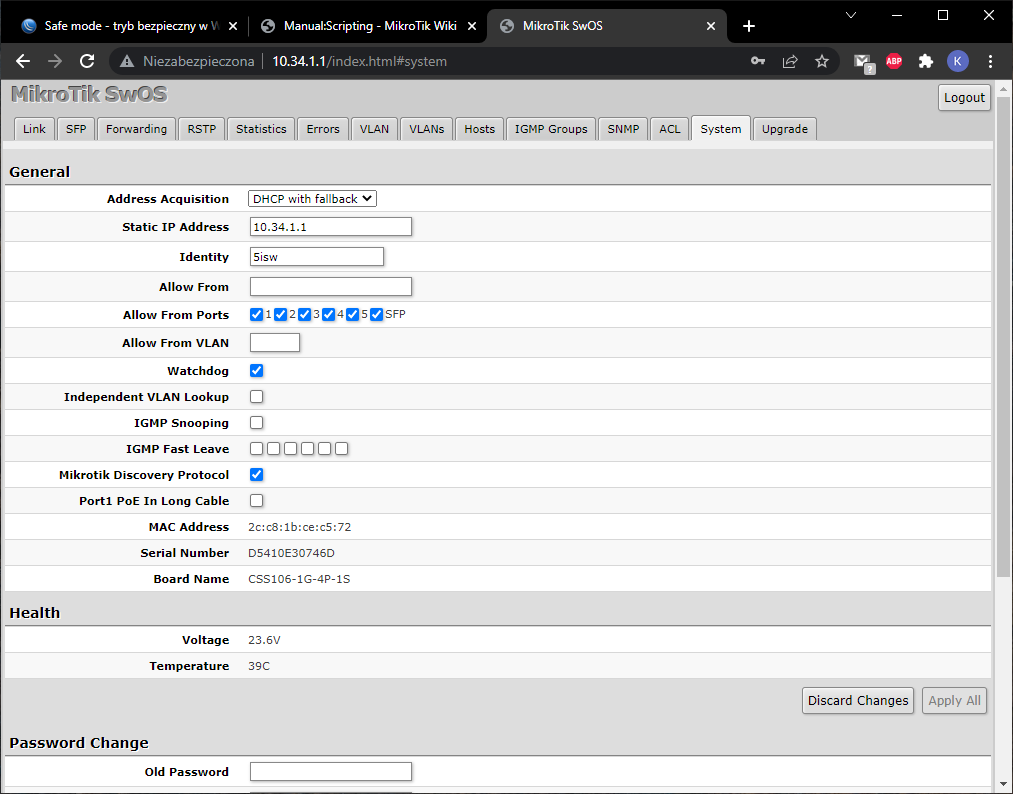Open a new browser tab
This screenshot has width=1013, height=794.
click(749, 26)
